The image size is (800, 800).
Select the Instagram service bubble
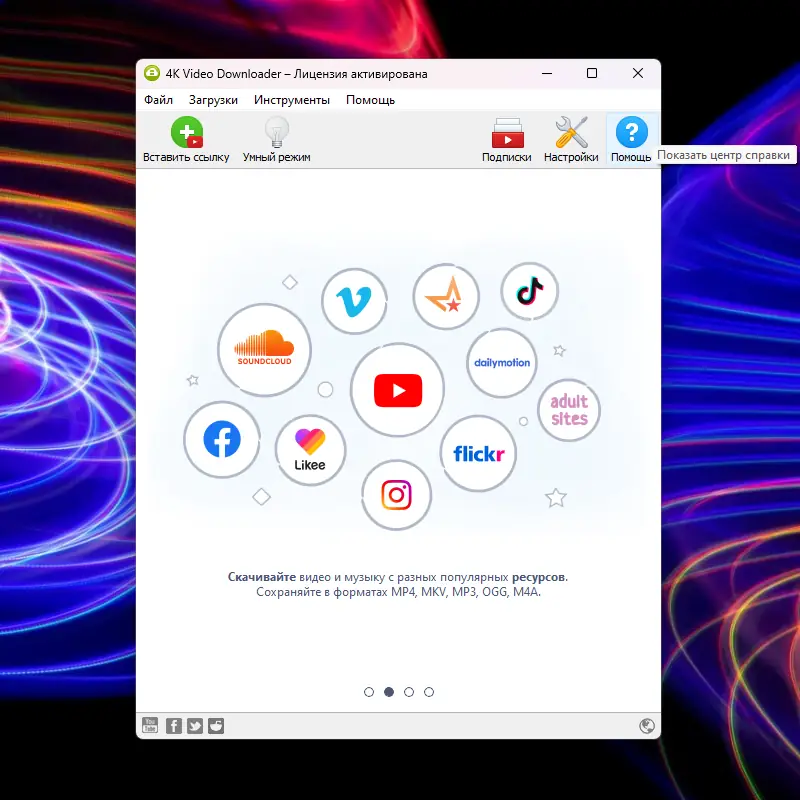pos(397,495)
